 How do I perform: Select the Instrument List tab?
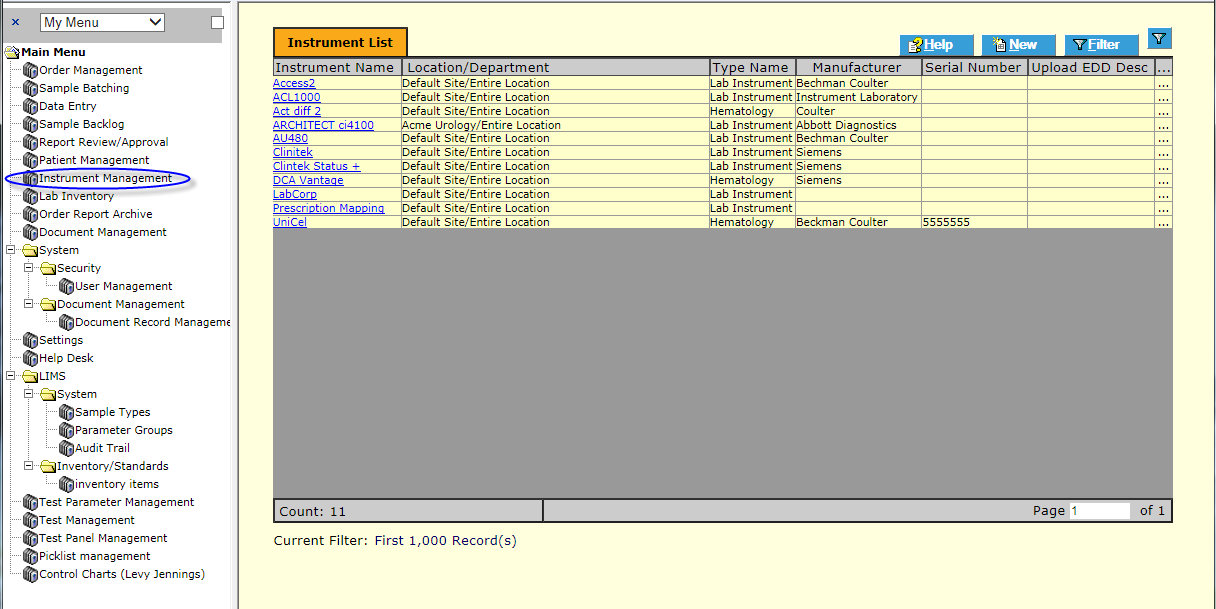click(x=340, y=43)
